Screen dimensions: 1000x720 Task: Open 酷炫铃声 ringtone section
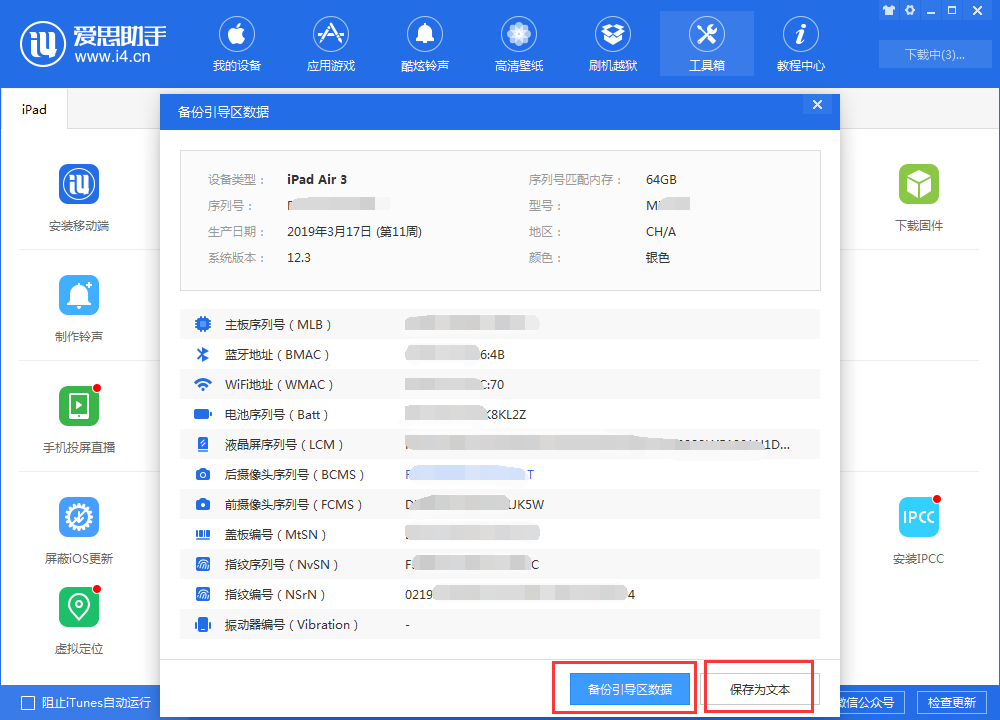click(425, 44)
